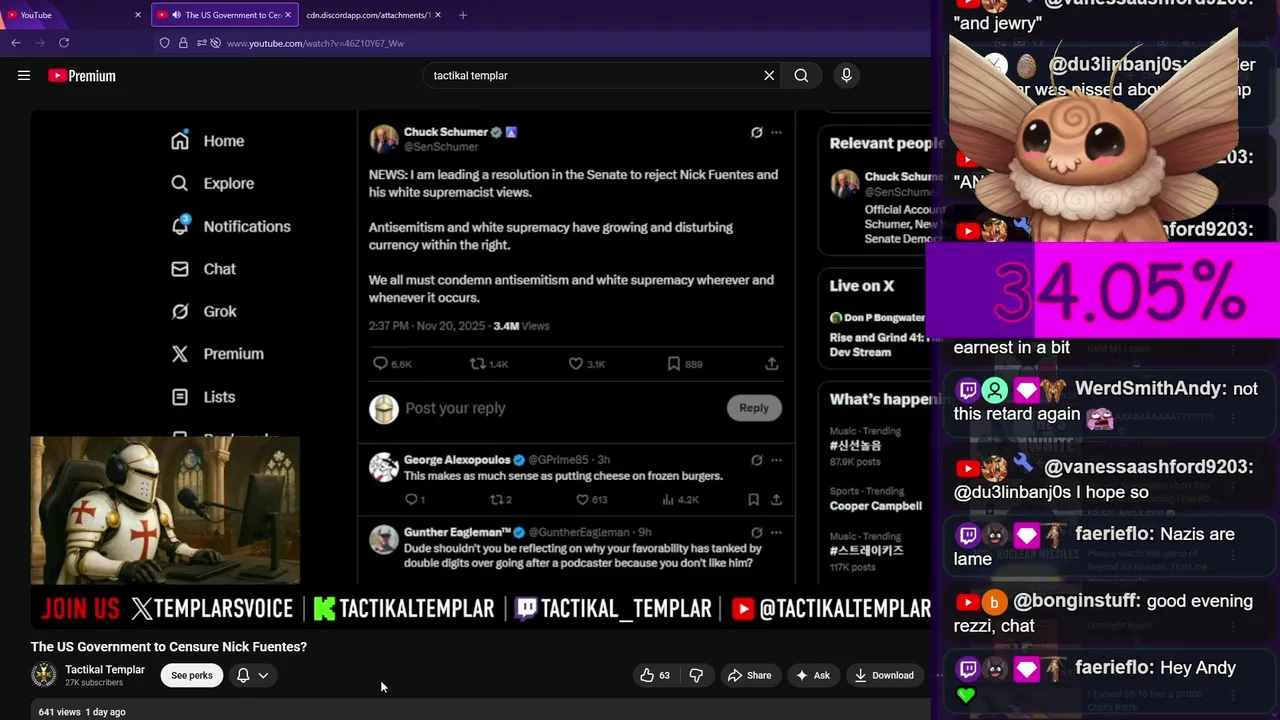
Task: Like the video with thumbs up
Action: pyautogui.click(x=655, y=675)
